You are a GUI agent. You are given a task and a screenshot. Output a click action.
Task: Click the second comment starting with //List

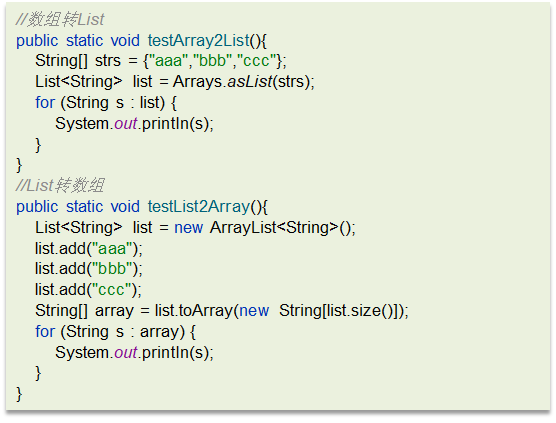point(60,185)
